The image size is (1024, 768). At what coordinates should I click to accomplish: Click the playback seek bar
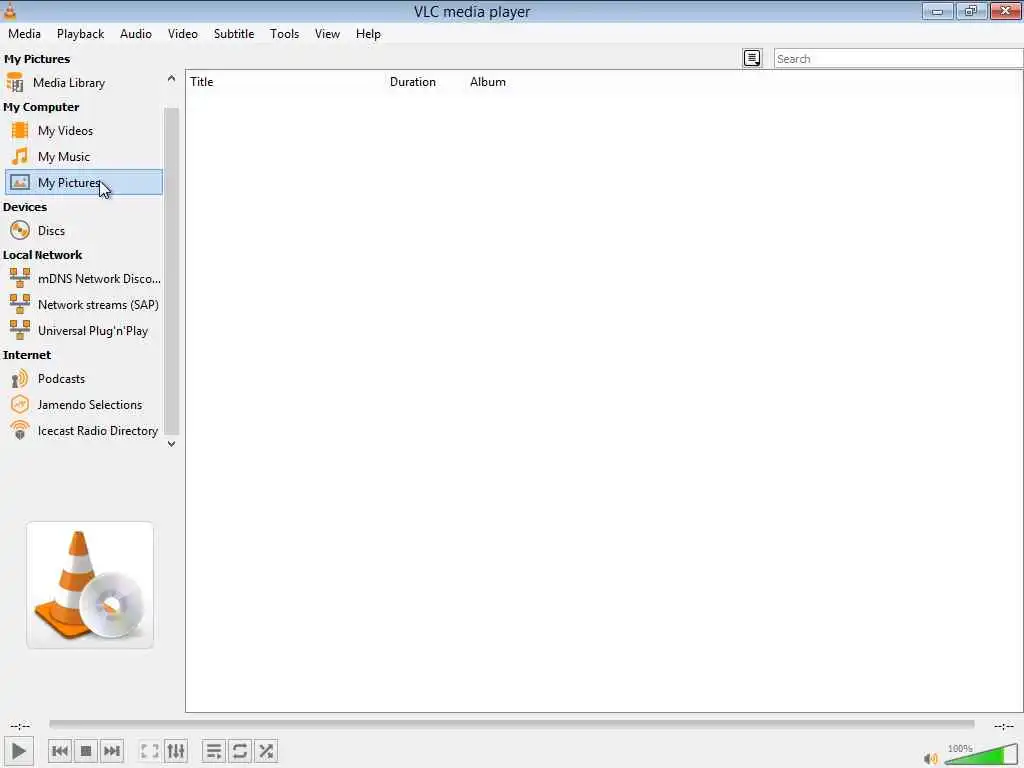(511, 724)
